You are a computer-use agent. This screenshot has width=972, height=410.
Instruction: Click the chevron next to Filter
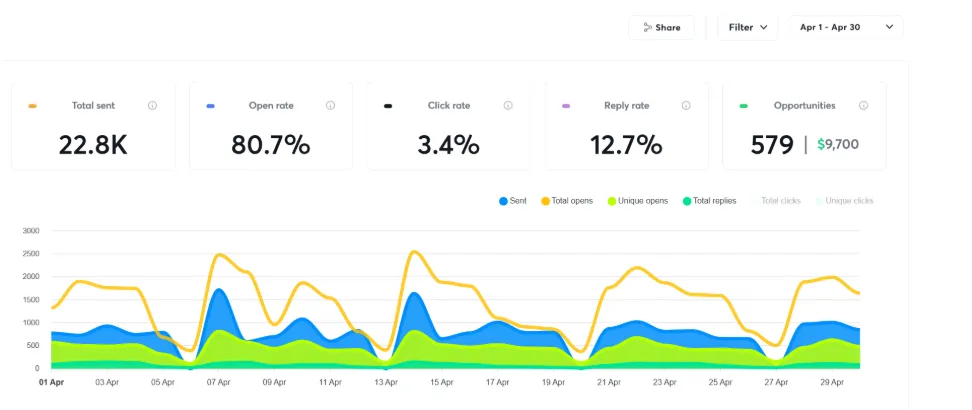[x=764, y=27]
